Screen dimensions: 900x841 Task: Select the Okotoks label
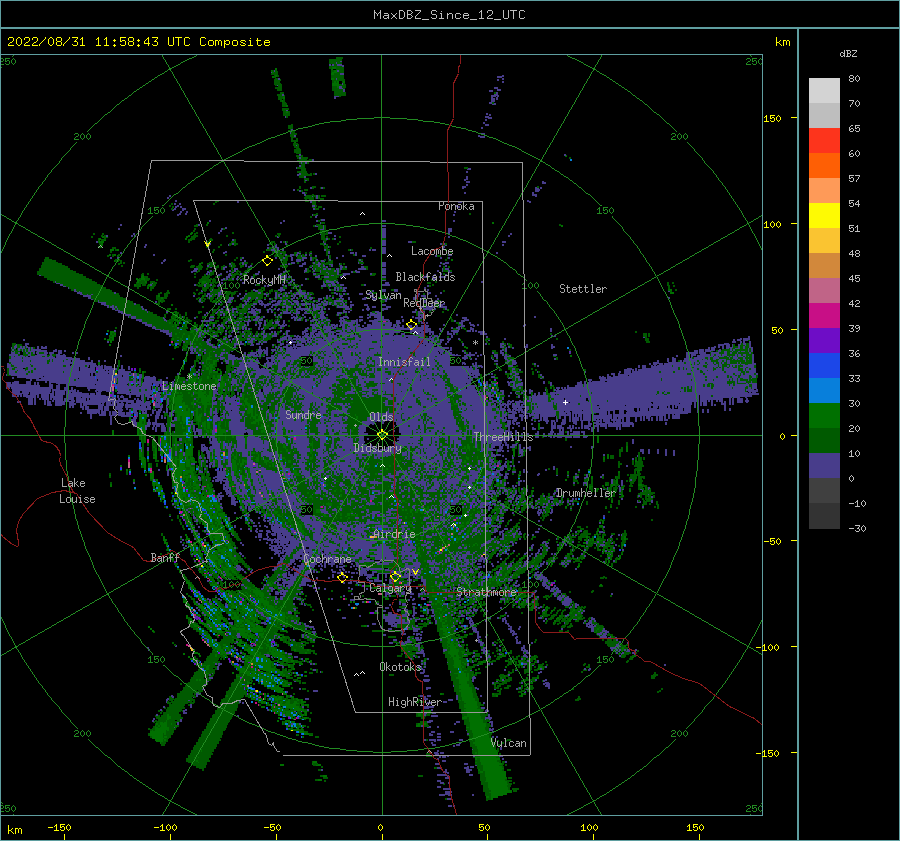400,667
